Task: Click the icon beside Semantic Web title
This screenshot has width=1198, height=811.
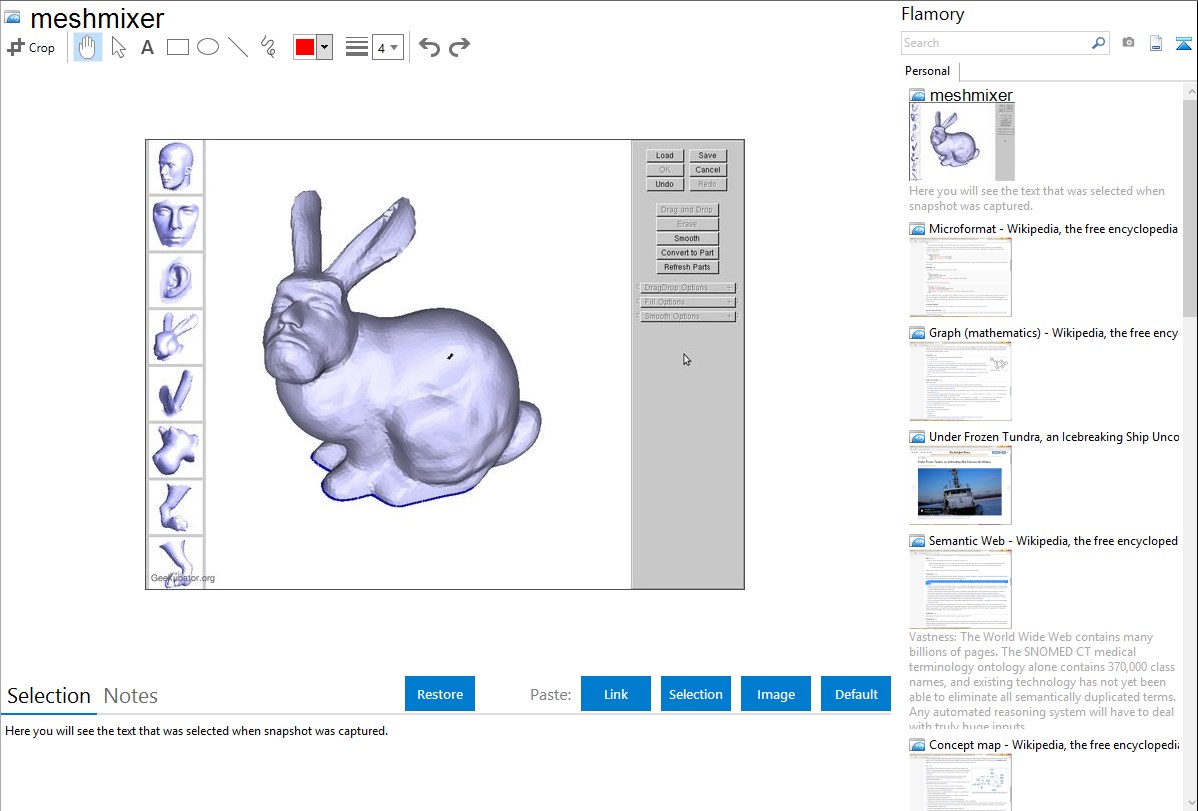Action: (x=917, y=541)
